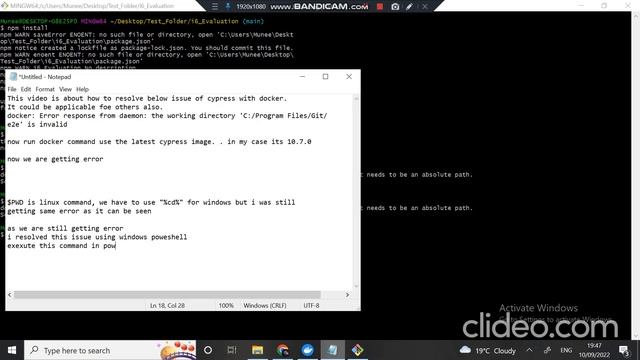This screenshot has height=360, width=640.
Task: Click 'Windows (CRLF)' in Notepad status bar
Action: click(x=264, y=305)
